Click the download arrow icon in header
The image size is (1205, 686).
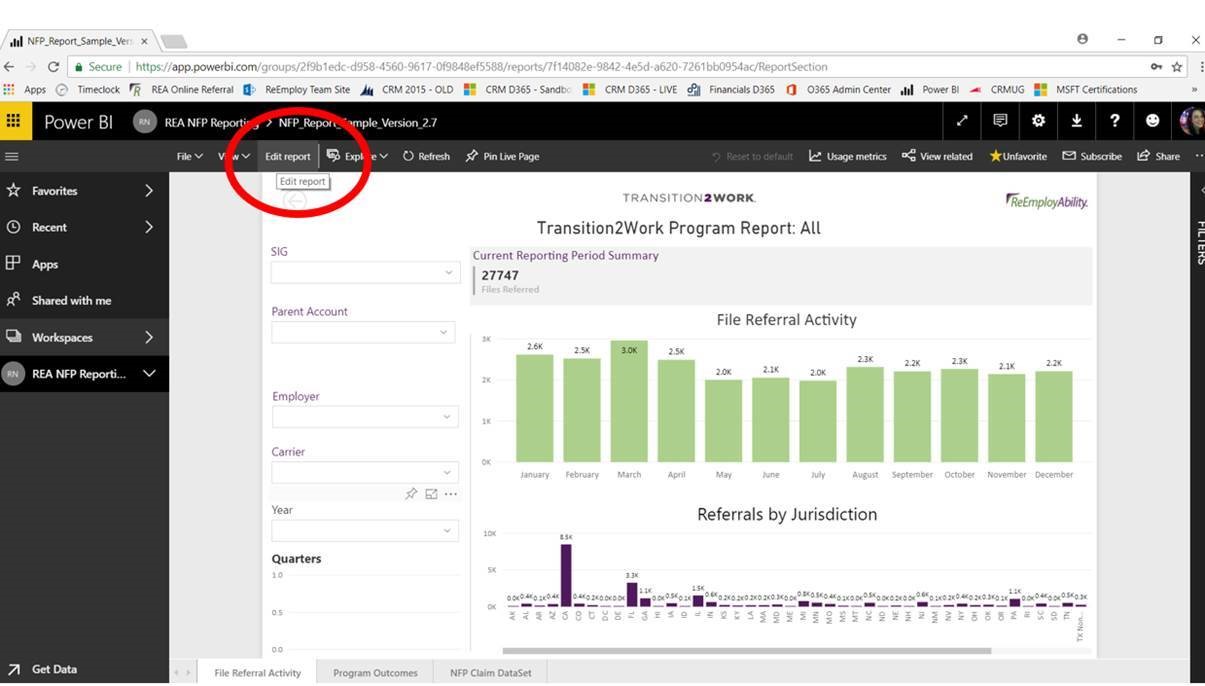pos(1076,121)
